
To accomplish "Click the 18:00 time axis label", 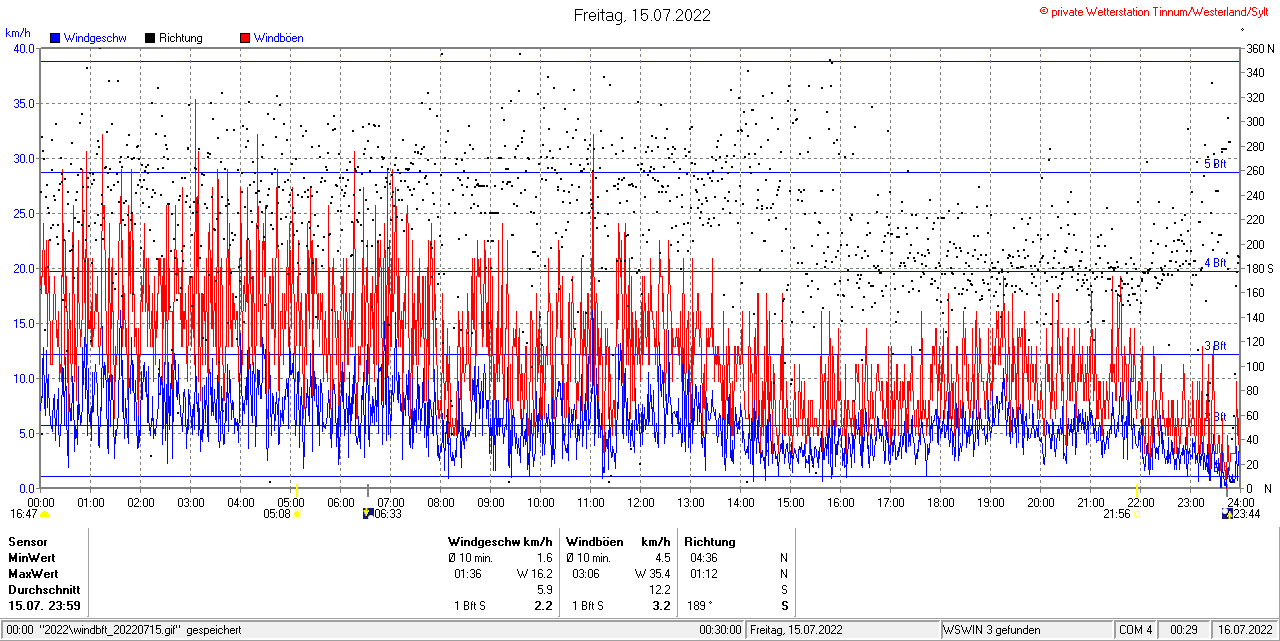I will 941,502.
